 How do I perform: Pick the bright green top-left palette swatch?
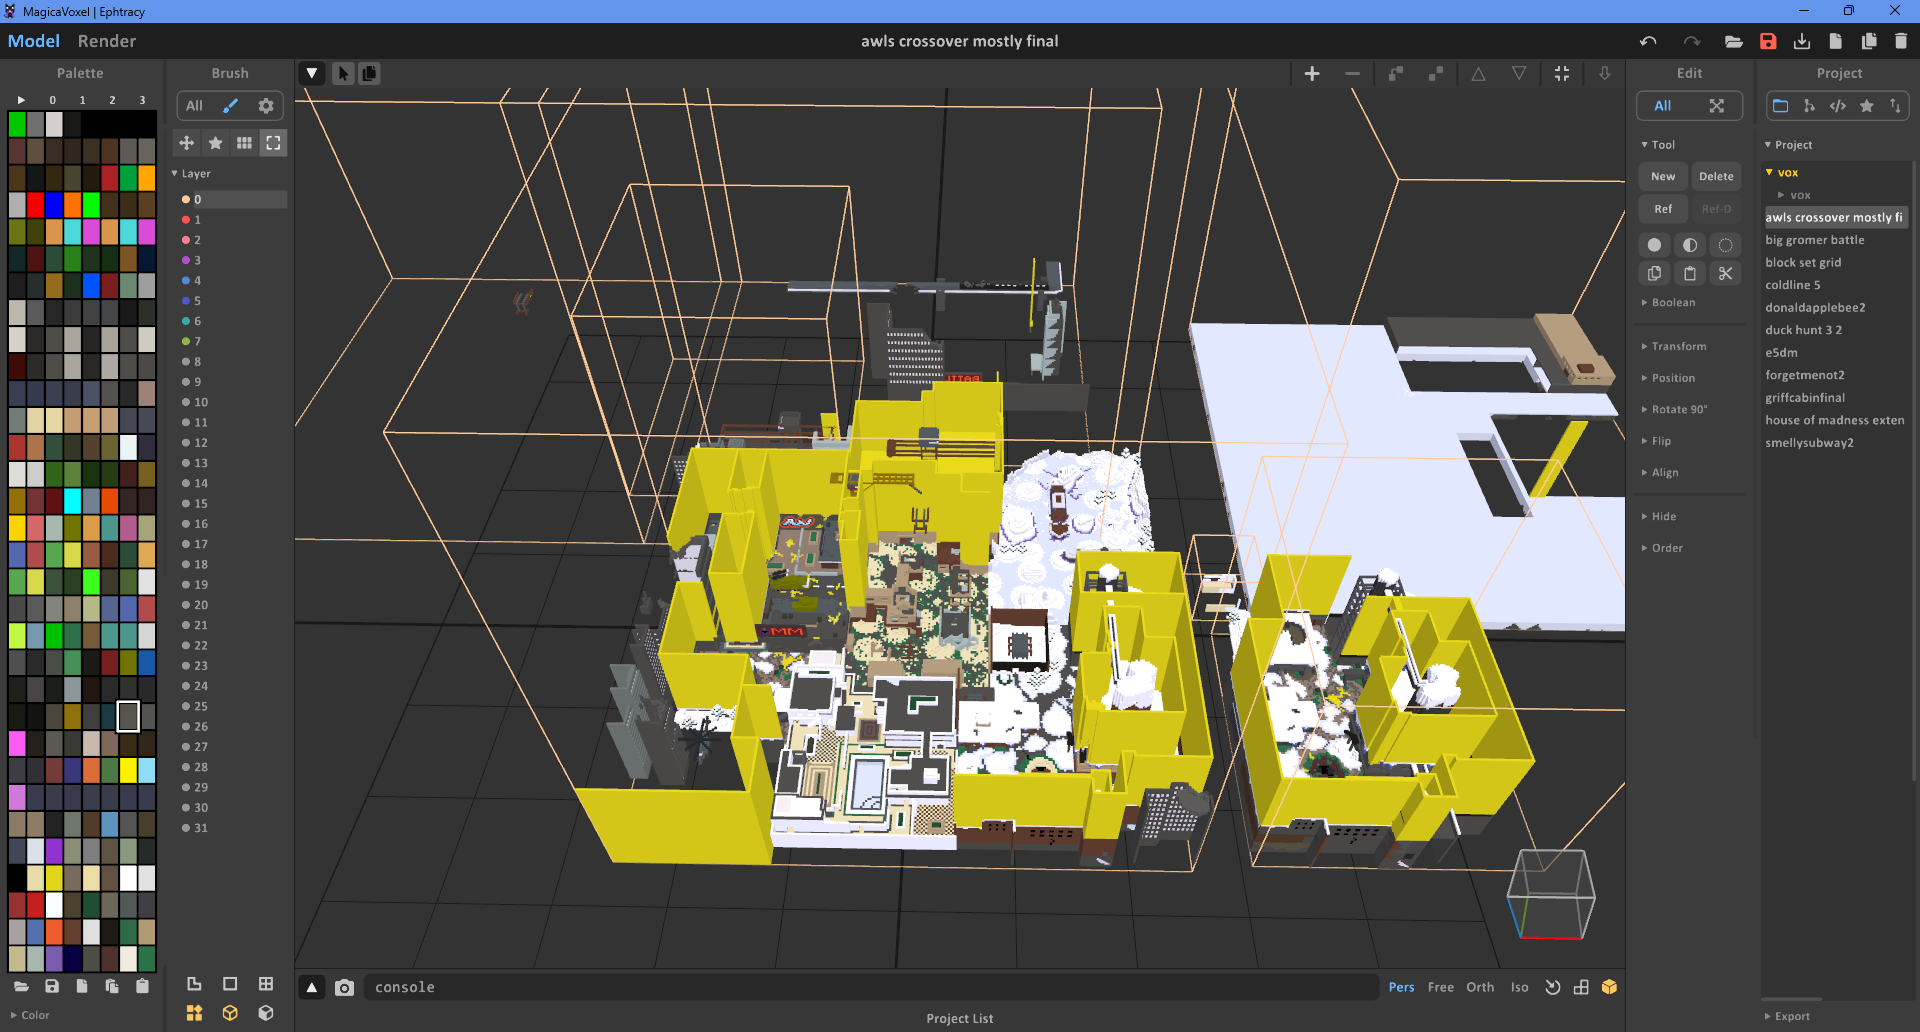[17, 124]
